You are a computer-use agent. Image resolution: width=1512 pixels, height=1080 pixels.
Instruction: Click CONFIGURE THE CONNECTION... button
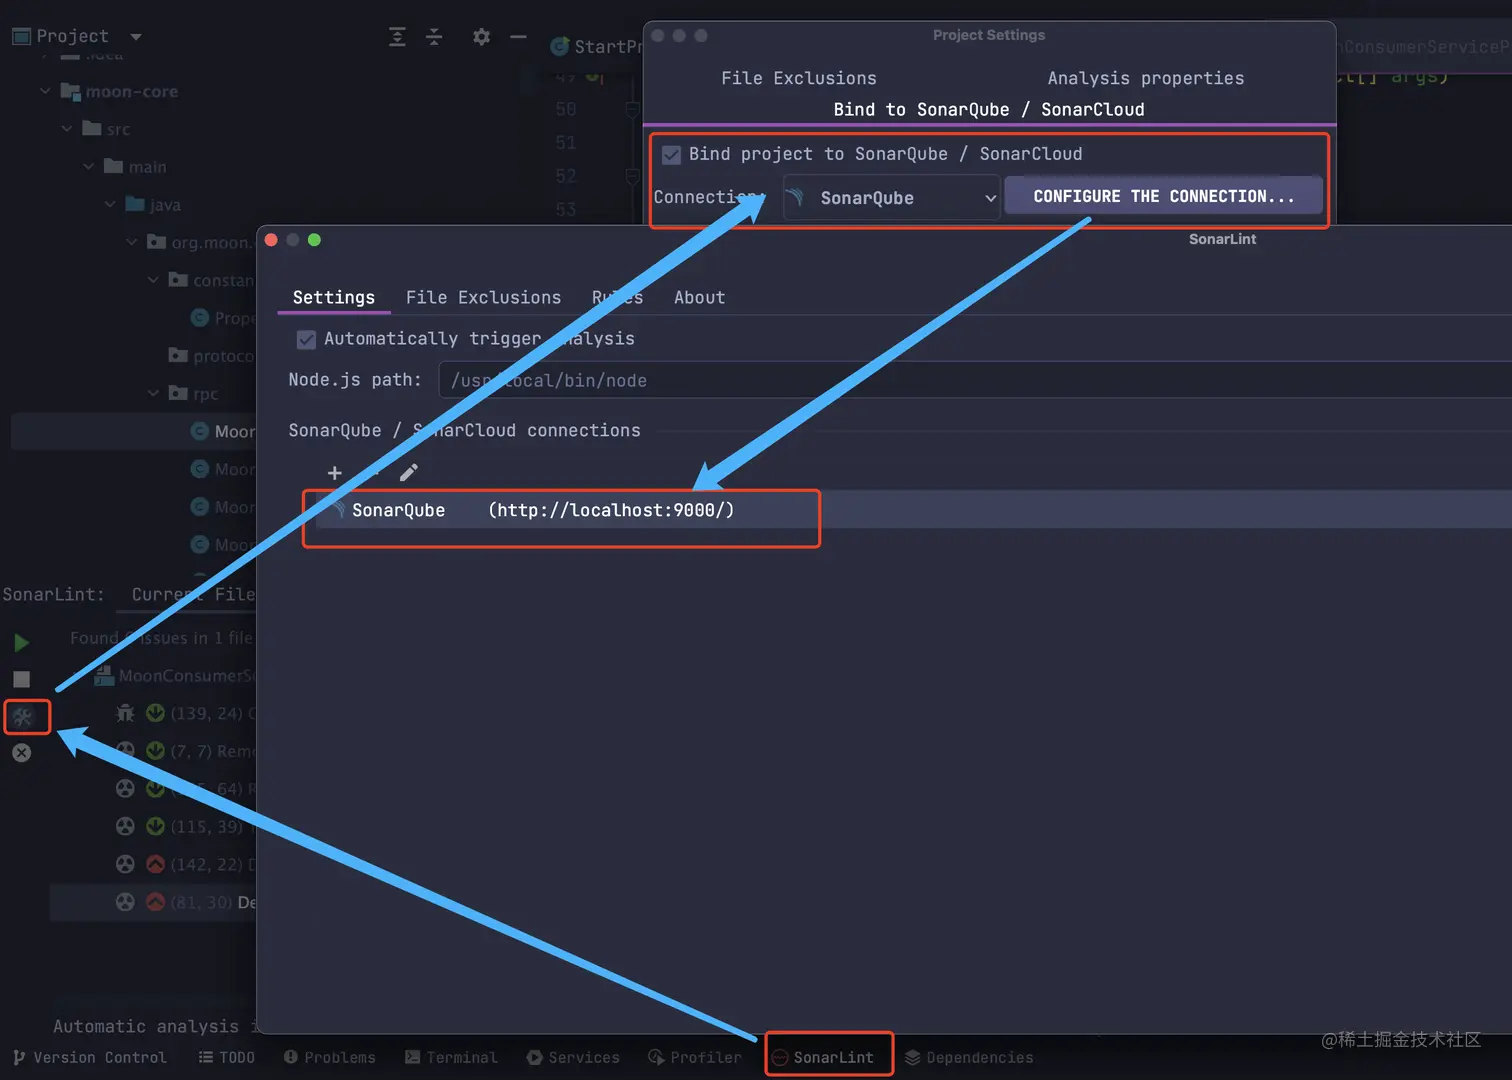(x=1164, y=196)
